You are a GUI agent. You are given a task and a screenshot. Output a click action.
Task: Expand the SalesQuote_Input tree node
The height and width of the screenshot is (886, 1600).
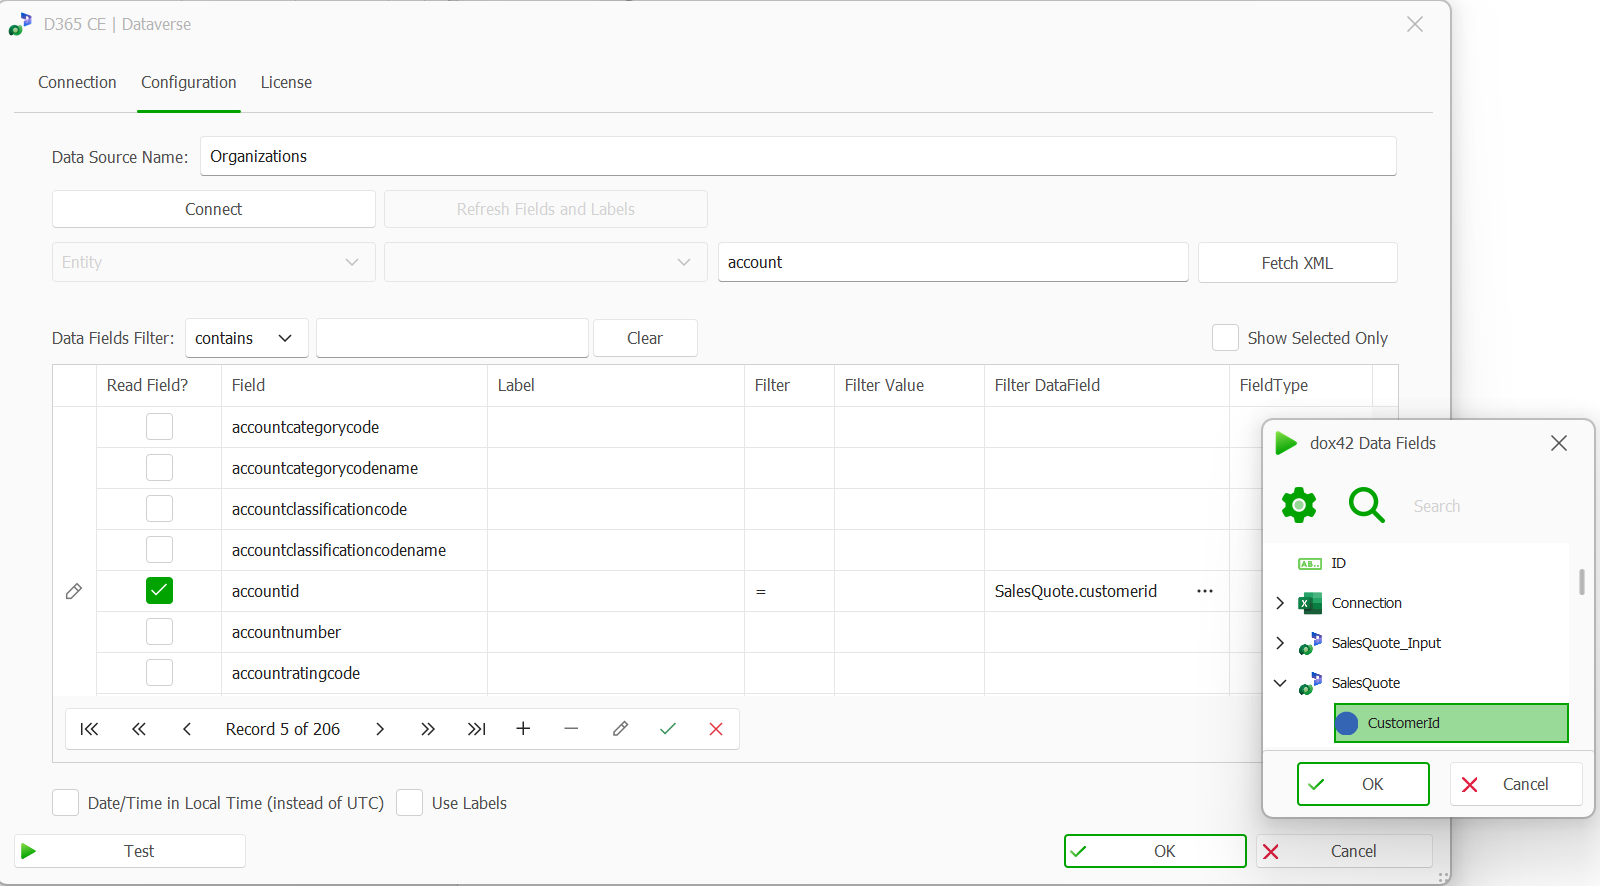[x=1280, y=643]
